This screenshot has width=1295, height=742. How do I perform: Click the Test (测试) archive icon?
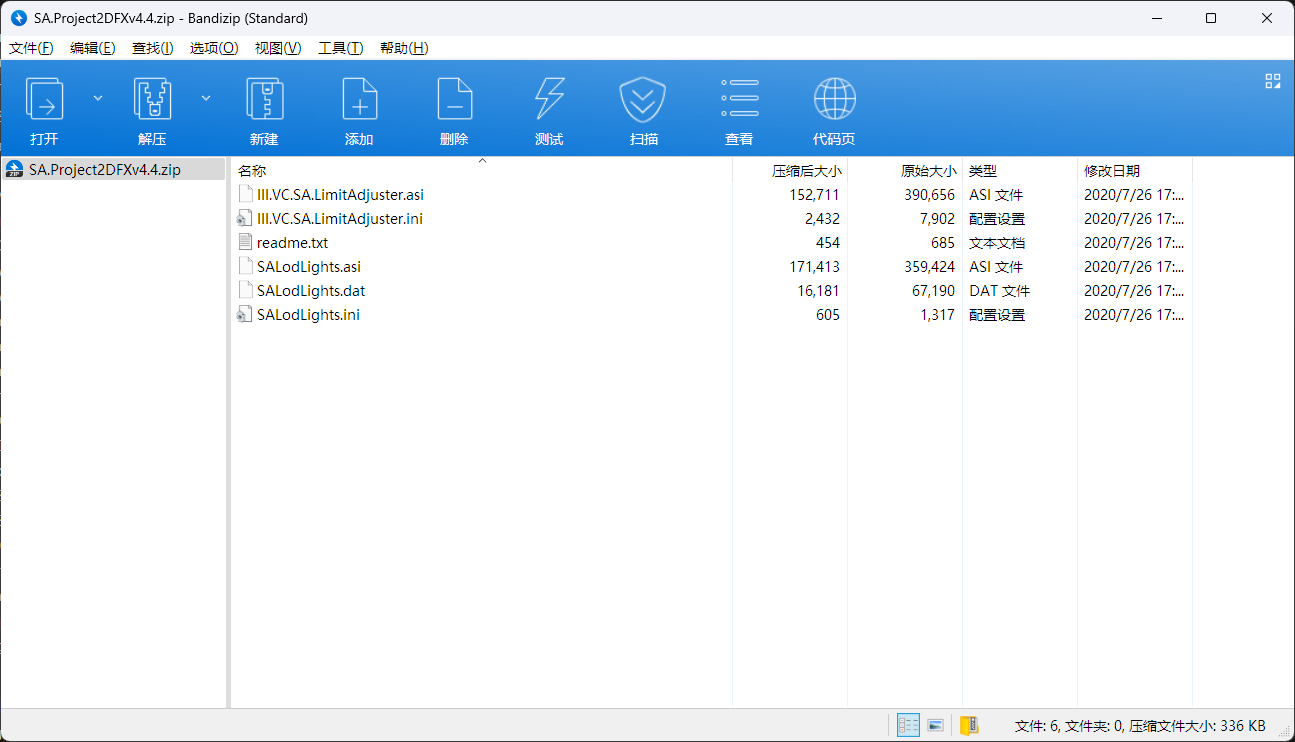pyautogui.click(x=549, y=100)
